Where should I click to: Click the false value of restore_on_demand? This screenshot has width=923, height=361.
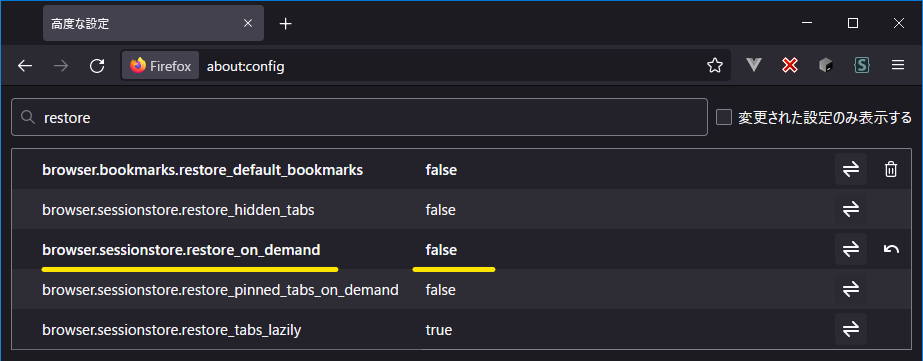pyautogui.click(x=441, y=250)
